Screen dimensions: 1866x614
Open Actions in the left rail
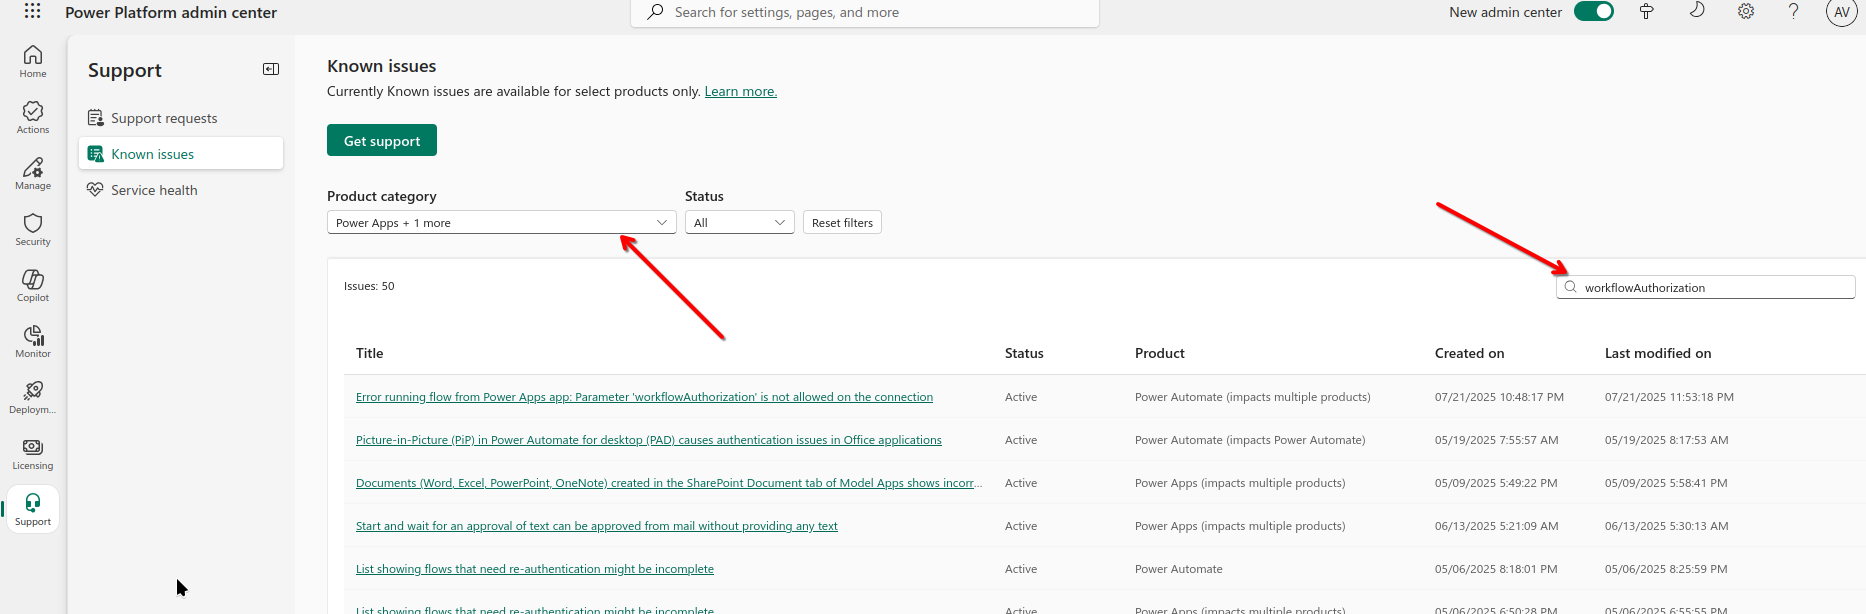coord(33,117)
